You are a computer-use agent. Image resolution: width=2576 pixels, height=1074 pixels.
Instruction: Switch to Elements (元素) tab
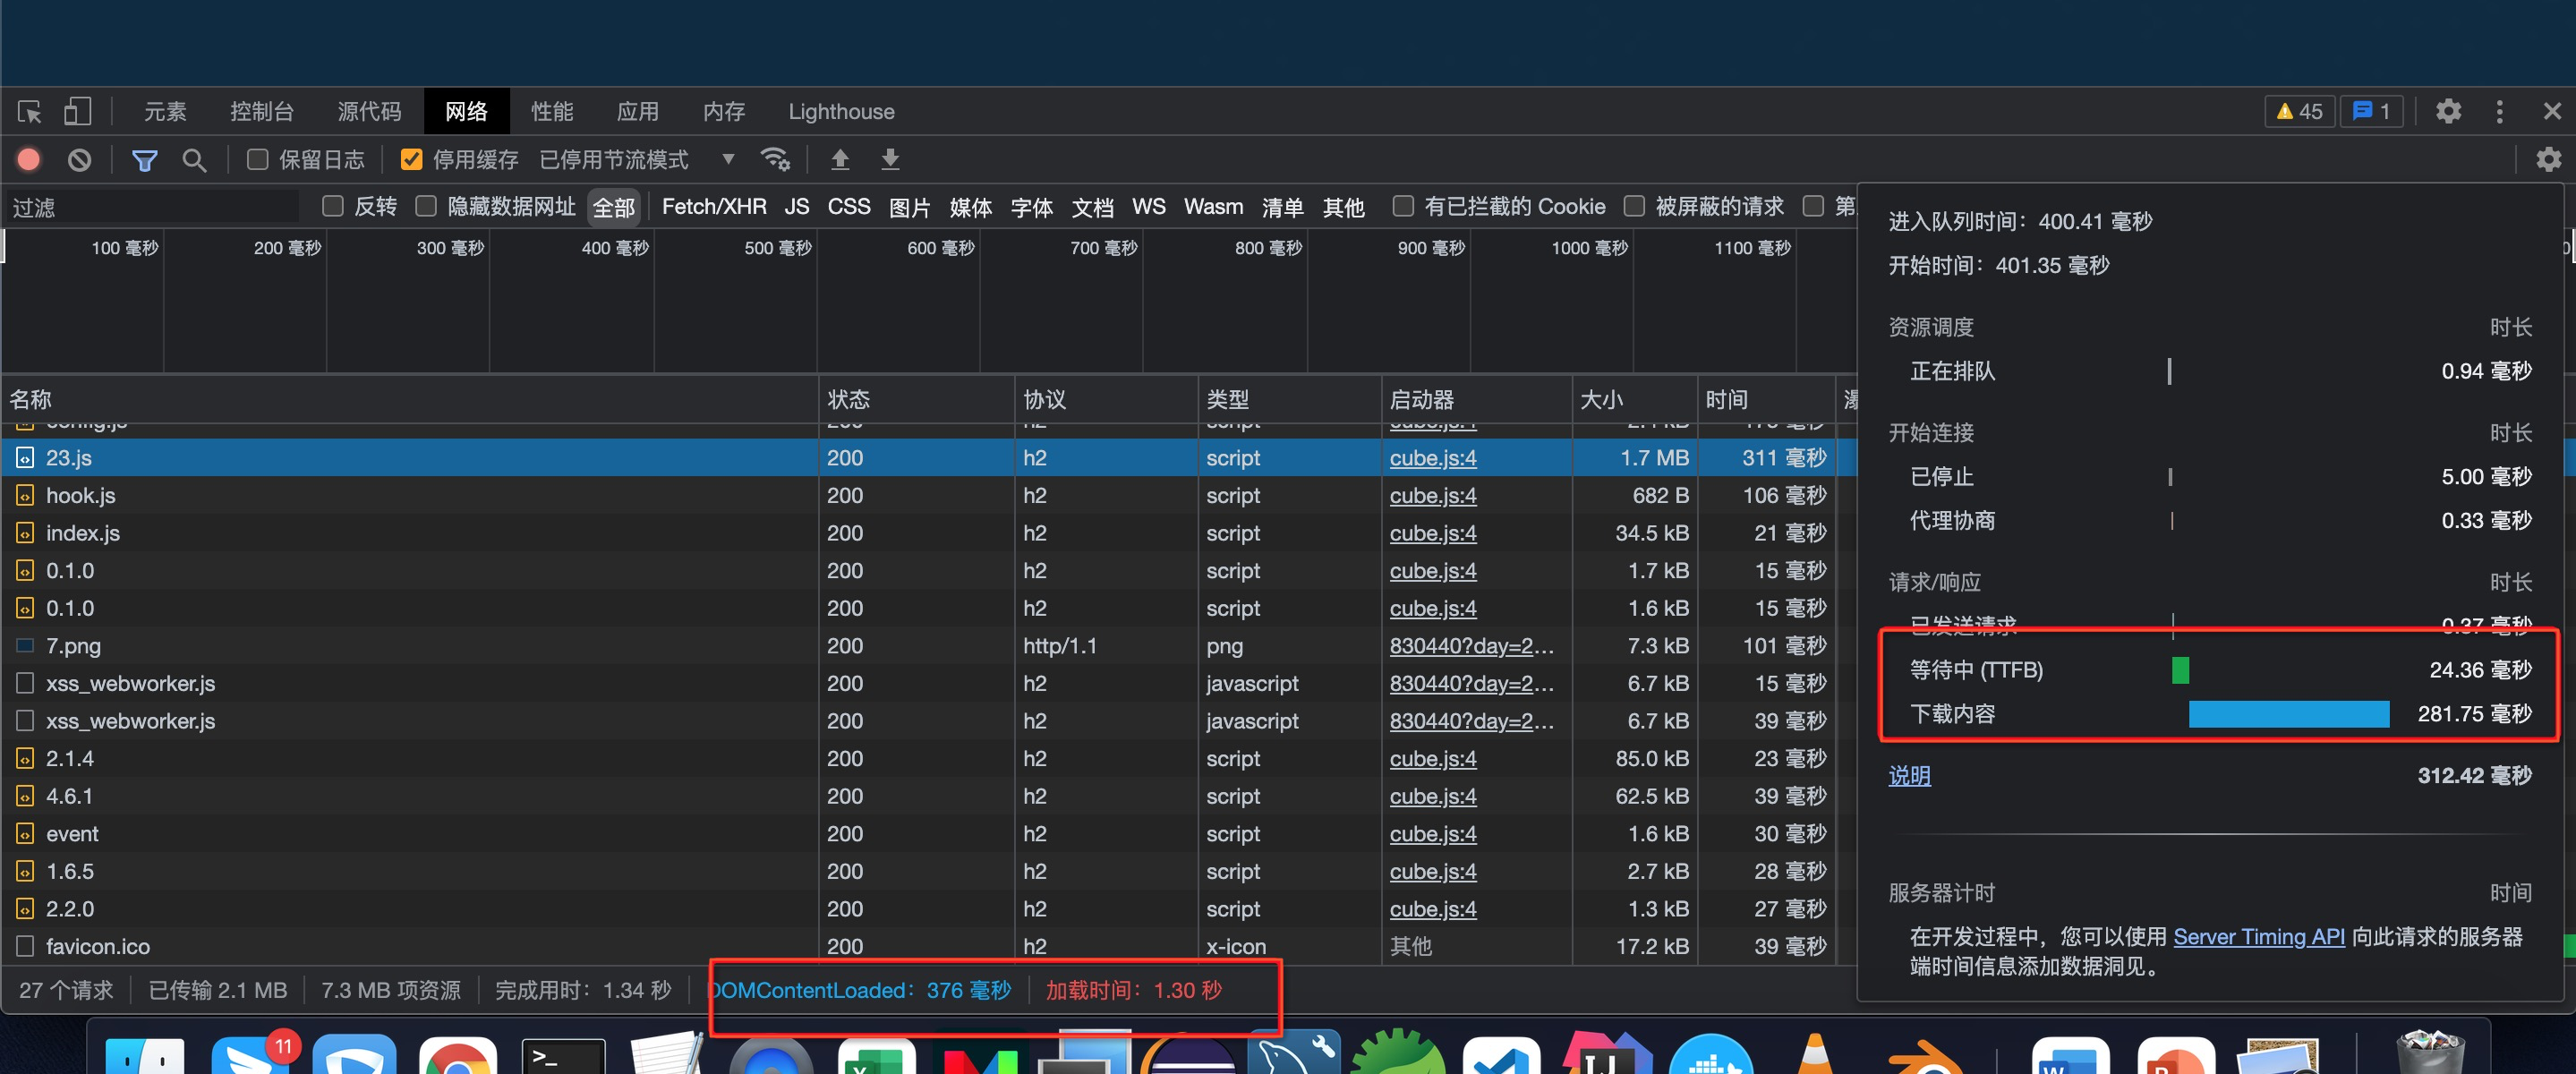coord(165,111)
